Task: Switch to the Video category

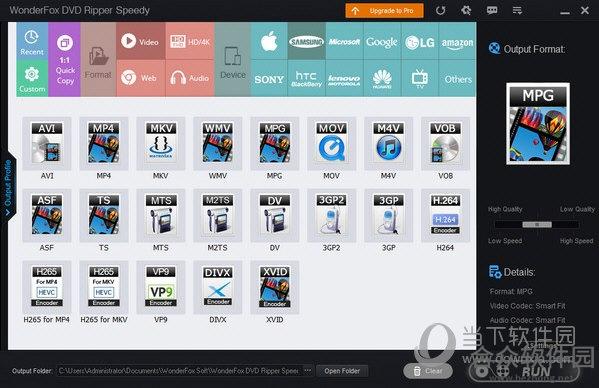Action: tap(141, 41)
